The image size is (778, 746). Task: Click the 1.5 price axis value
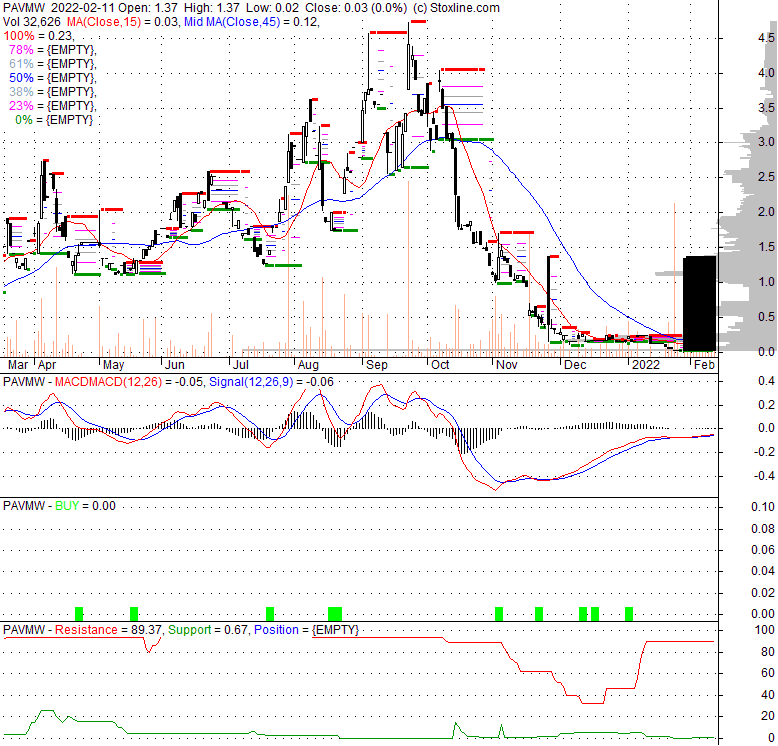[766, 247]
